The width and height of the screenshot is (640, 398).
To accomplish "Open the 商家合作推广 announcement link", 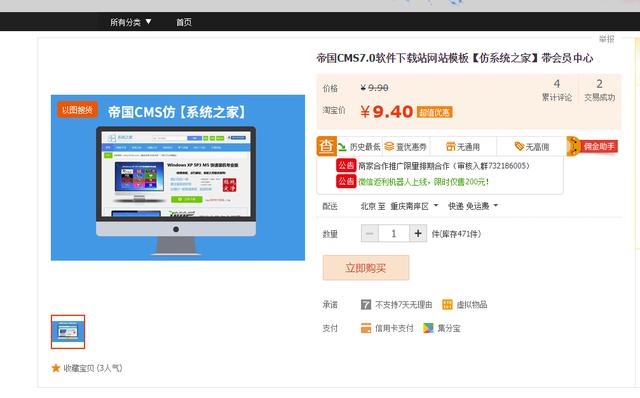I will pyautogui.click(x=444, y=166).
